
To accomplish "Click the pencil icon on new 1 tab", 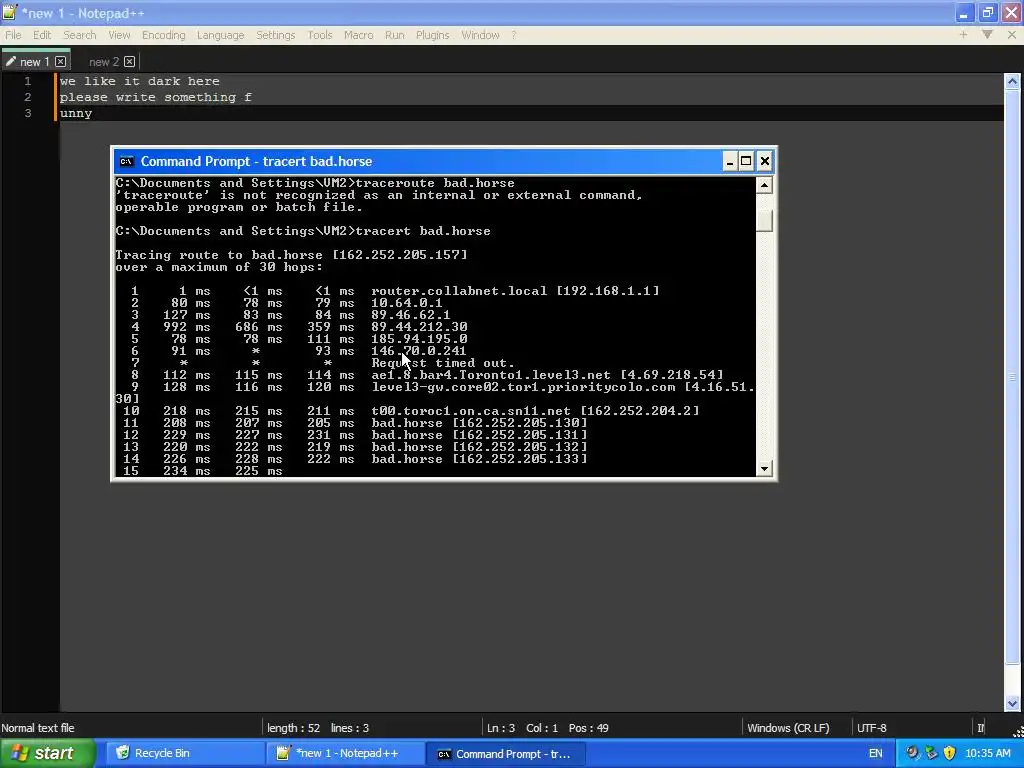I will (10, 61).
